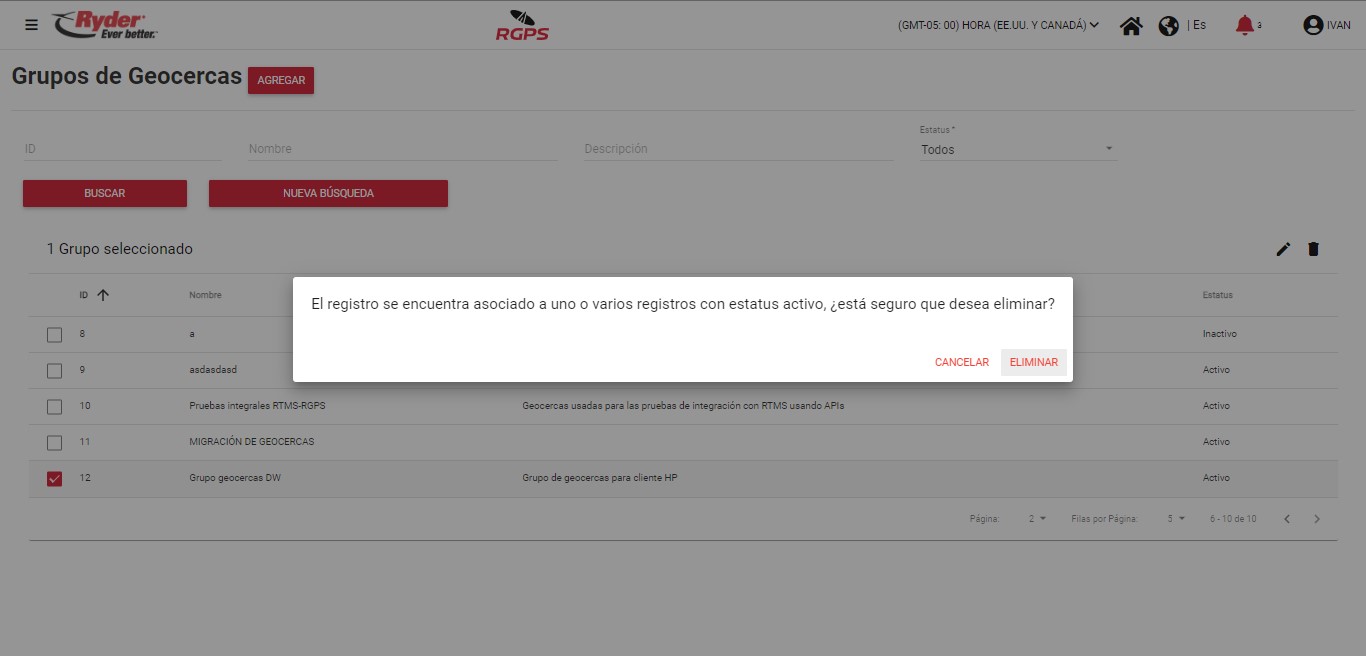This screenshot has height=656, width=1366.
Task: Check the box for row 8
Action: 55,335
